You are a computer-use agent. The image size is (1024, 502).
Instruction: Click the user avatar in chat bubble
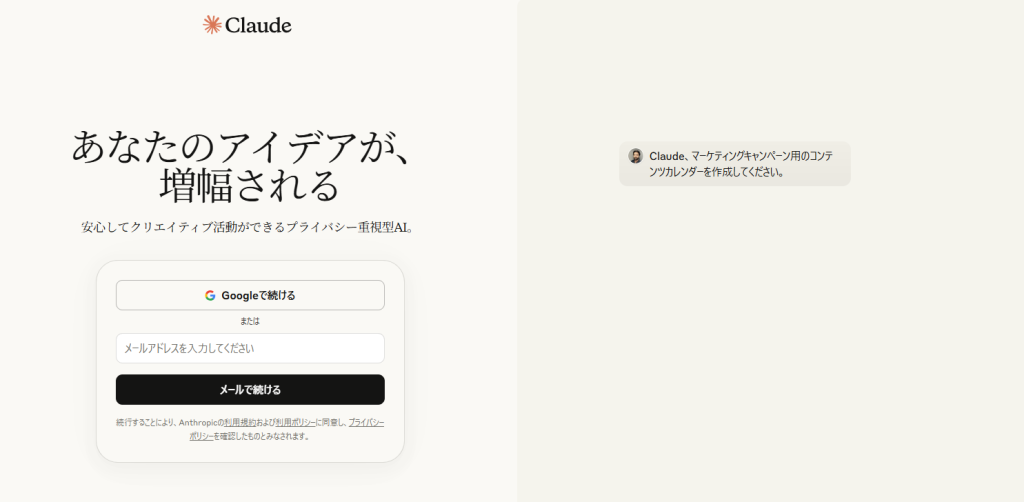(x=635, y=156)
